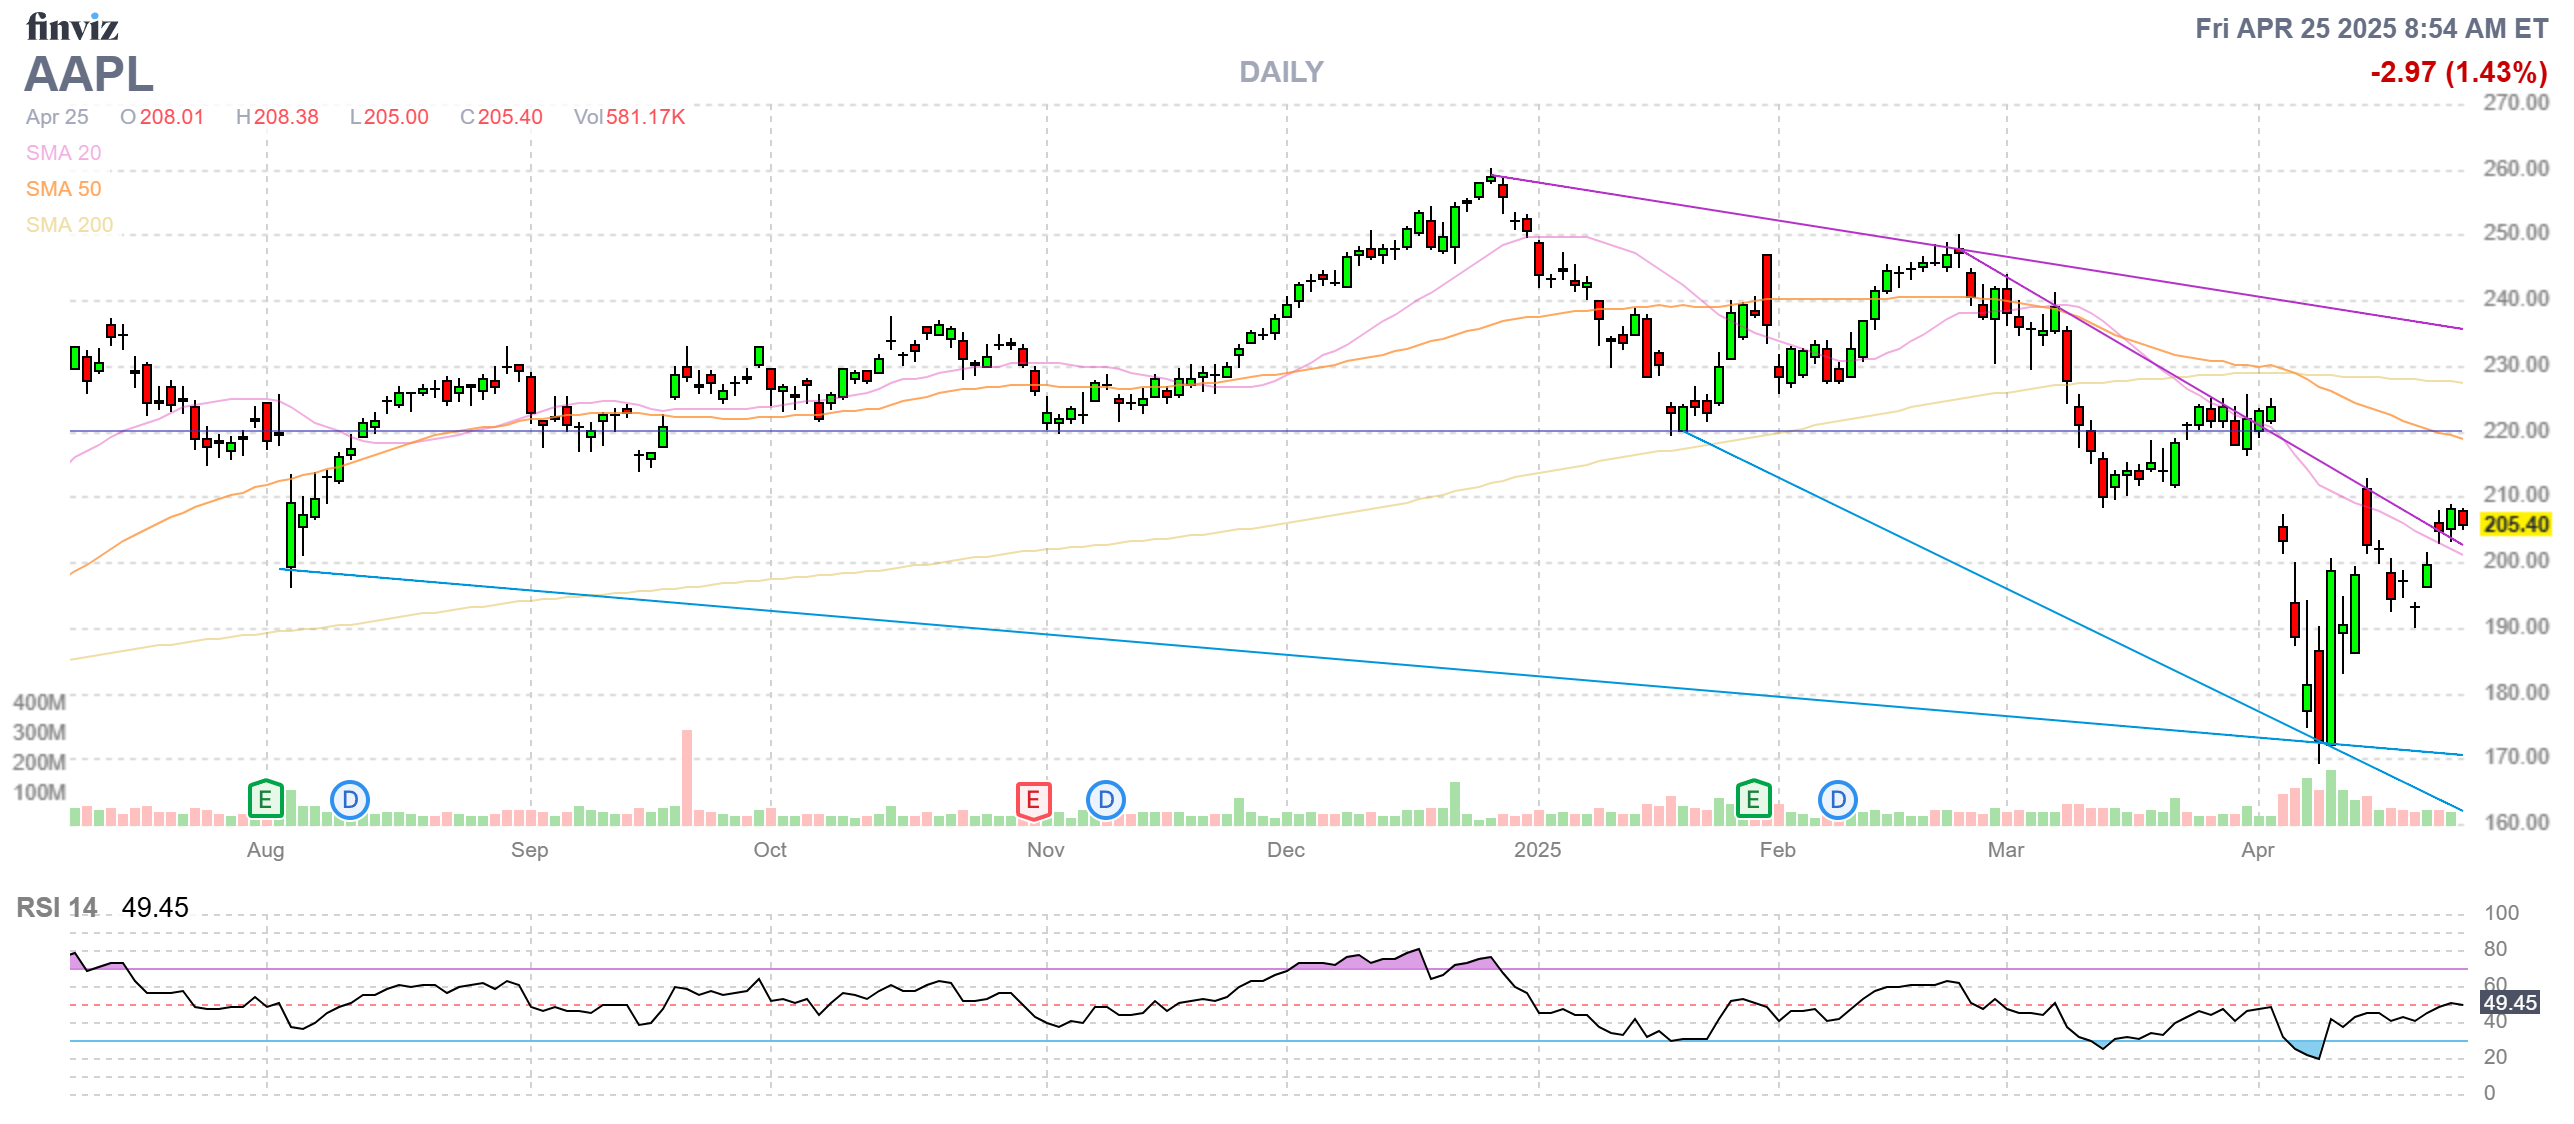This screenshot has height=1124, width=2574.
Task: Open the August dividend D marker
Action: pyautogui.click(x=350, y=800)
